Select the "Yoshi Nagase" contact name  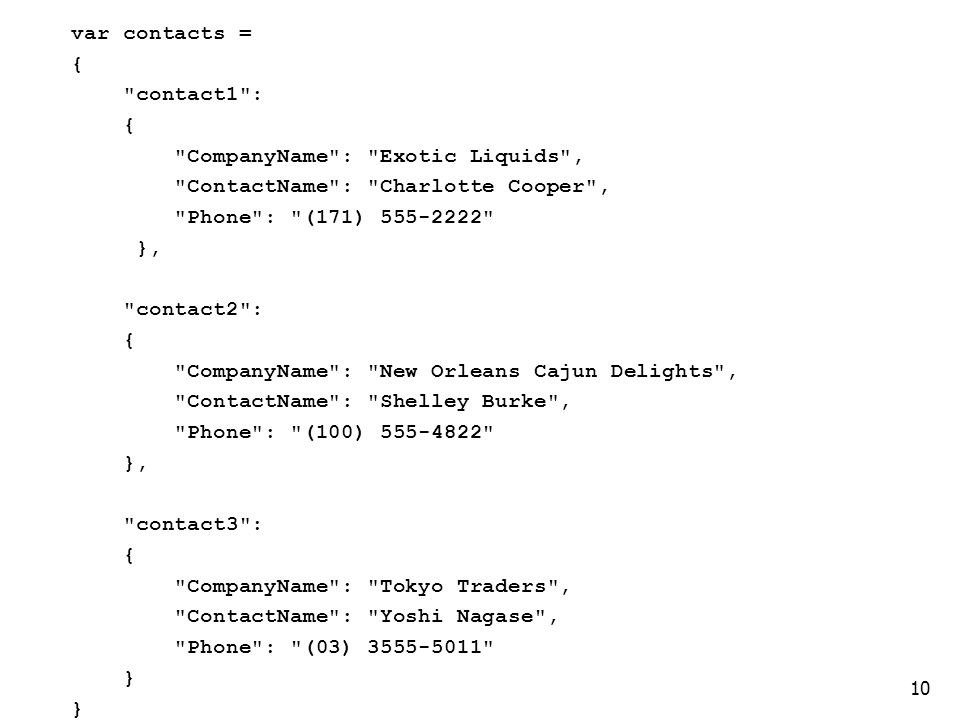click(457, 617)
